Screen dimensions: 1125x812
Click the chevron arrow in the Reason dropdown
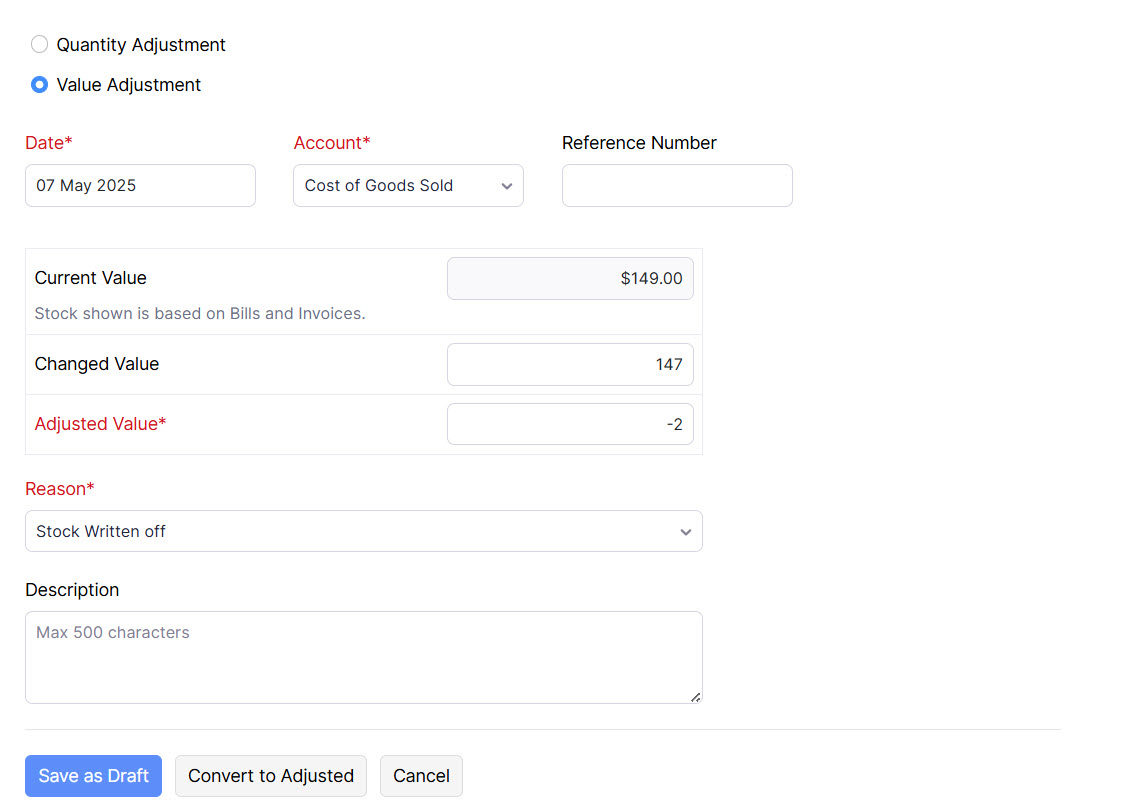coord(685,532)
